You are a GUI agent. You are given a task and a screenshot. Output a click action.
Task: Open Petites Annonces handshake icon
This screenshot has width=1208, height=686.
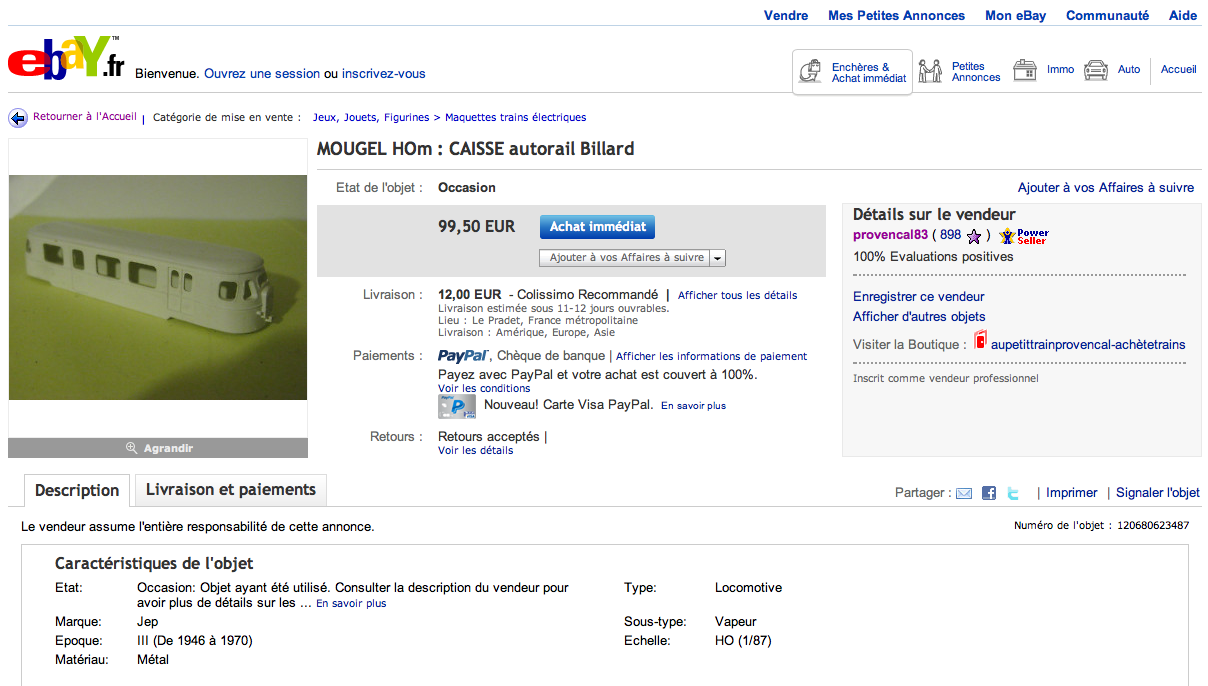pos(931,71)
